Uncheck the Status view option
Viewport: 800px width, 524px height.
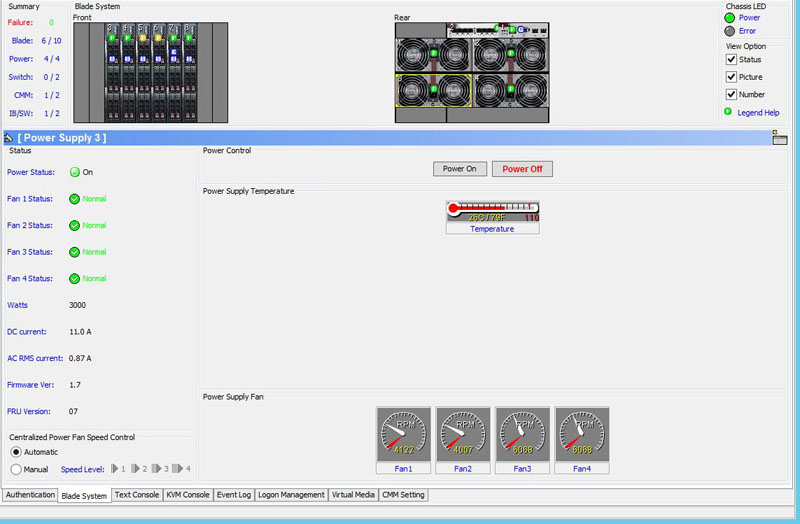pyautogui.click(x=731, y=60)
